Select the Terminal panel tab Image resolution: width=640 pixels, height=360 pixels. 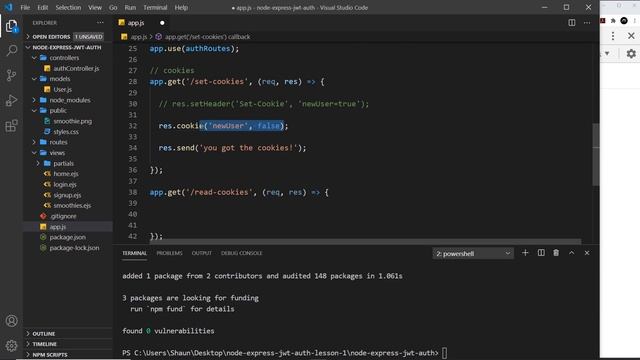click(x=134, y=253)
